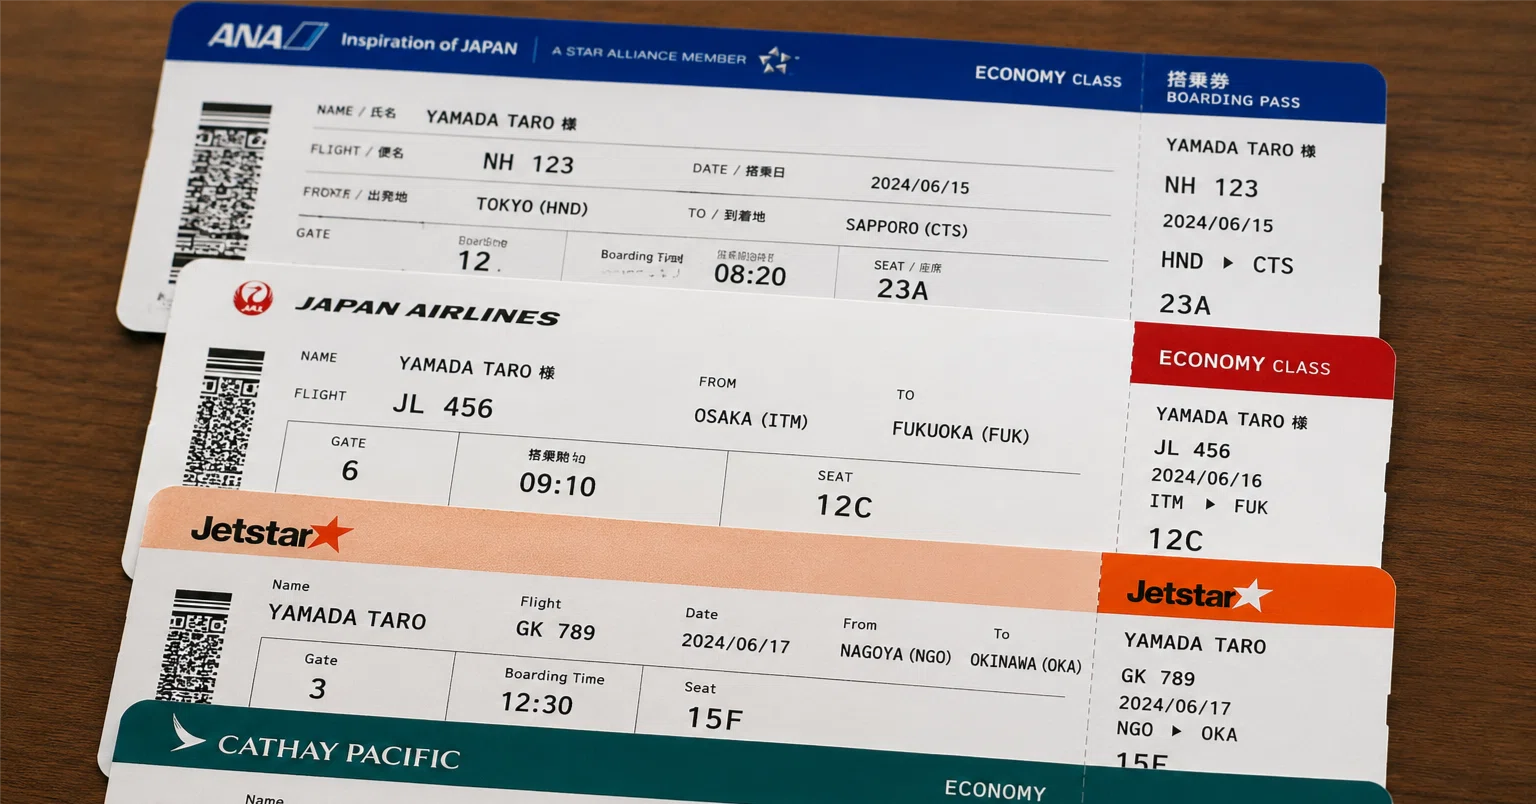Viewport: 1536px width, 804px height.
Task: Click 'ECONOMY CLASS' on the blue ANA header
Action: tap(1048, 77)
